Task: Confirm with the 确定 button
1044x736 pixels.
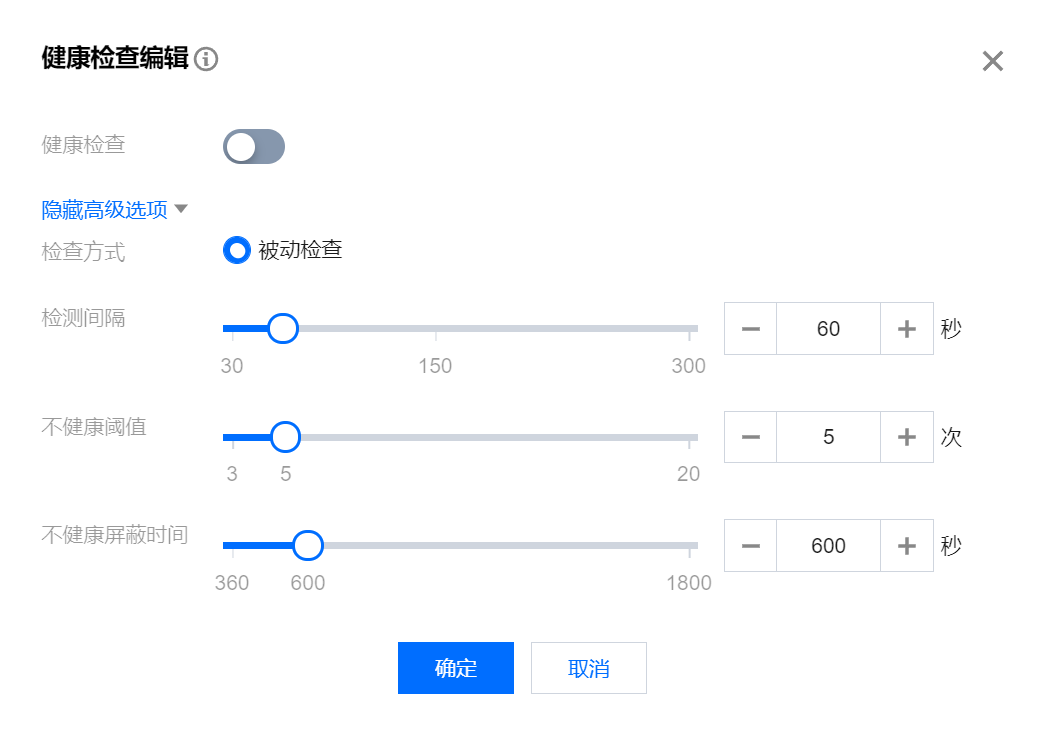Action: point(455,668)
